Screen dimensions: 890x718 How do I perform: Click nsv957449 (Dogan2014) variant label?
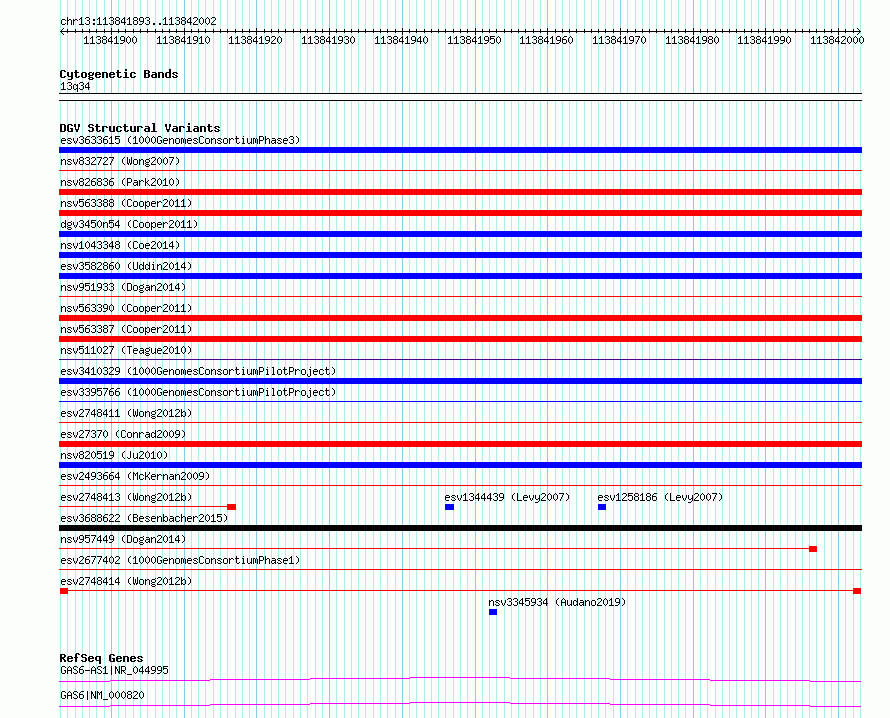[x=123, y=539]
